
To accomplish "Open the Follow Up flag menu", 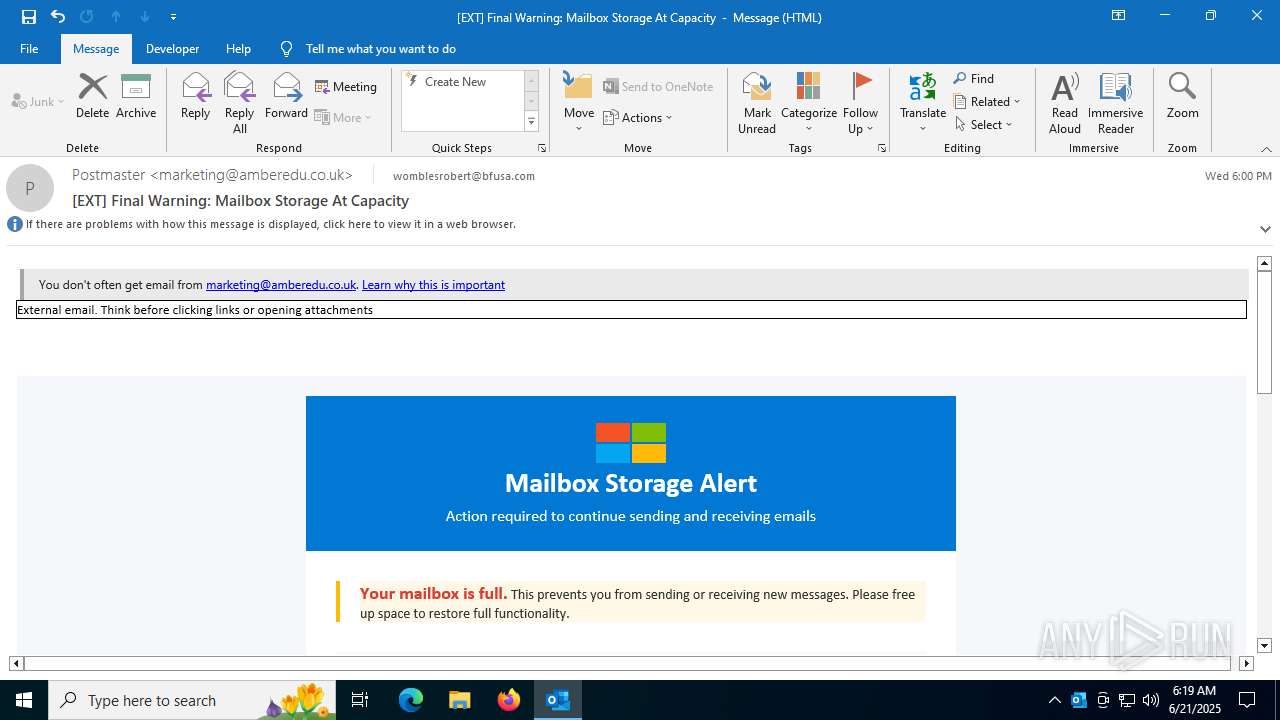I will (x=860, y=103).
